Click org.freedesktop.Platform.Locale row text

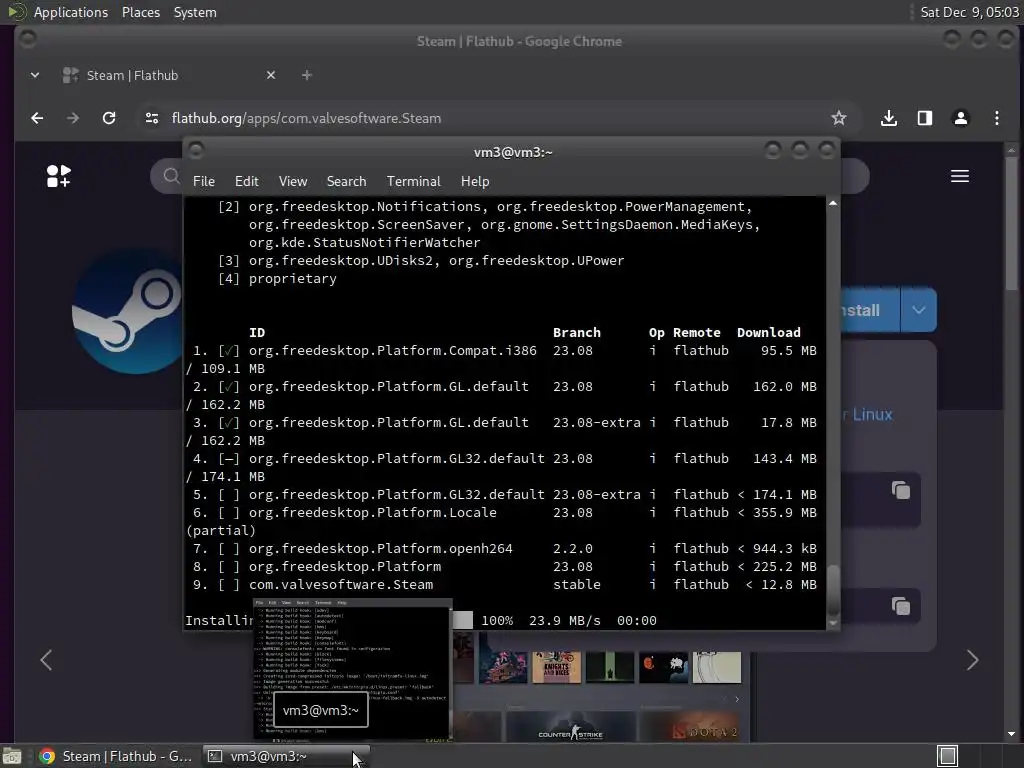point(372,513)
